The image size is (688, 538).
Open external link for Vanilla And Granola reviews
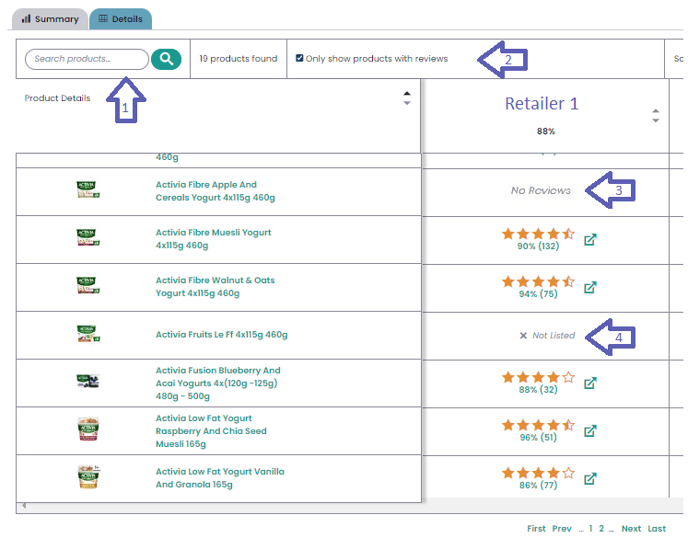(x=590, y=479)
